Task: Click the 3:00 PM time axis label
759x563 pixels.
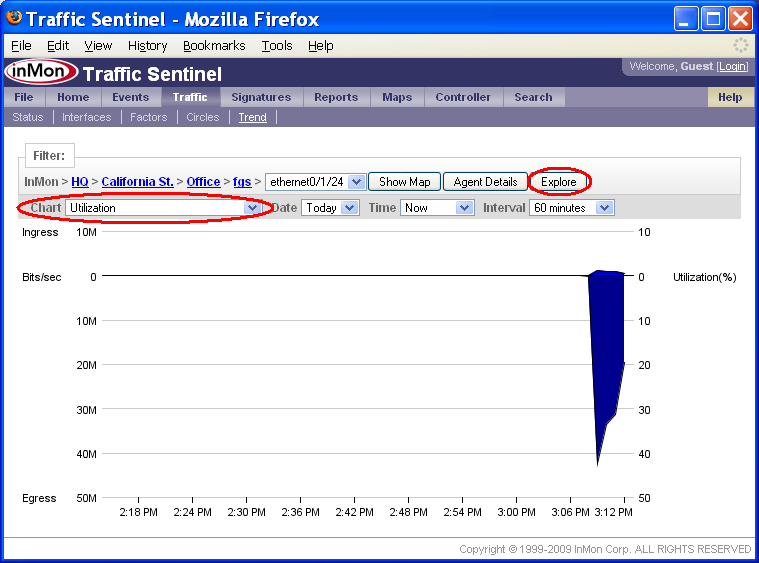Action: [x=516, y=512]
